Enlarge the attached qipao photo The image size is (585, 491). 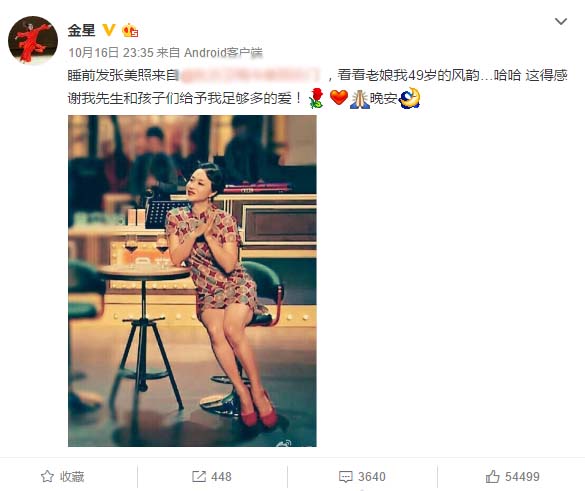point(192,281)
